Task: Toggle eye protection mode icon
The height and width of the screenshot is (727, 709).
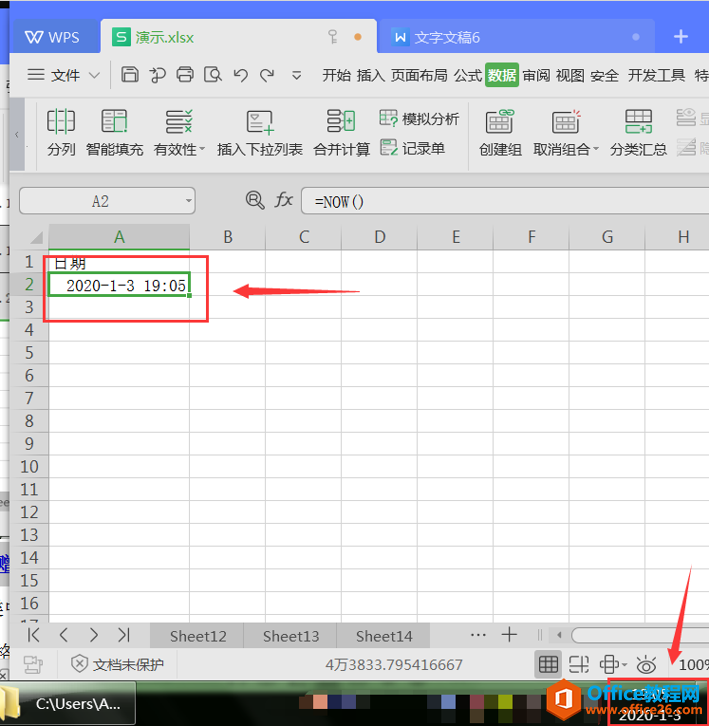Action: 646,664
